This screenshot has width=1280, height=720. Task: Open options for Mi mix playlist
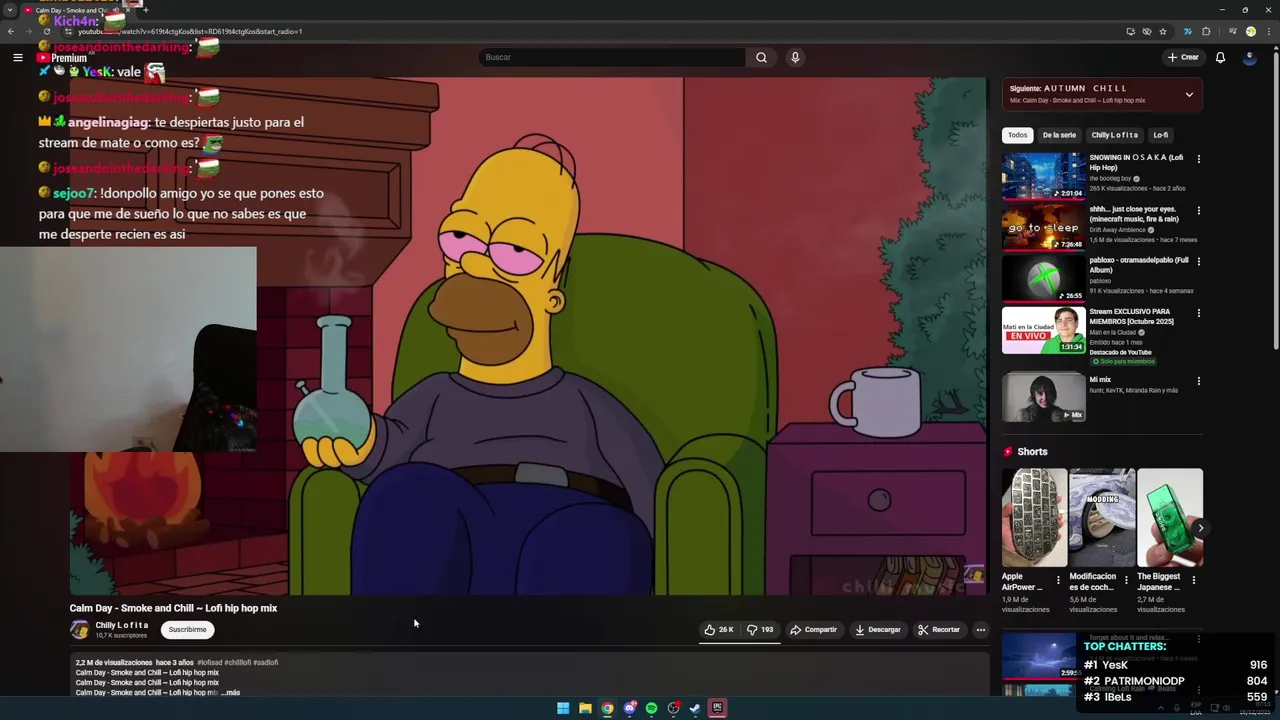tap(1198, 381)
